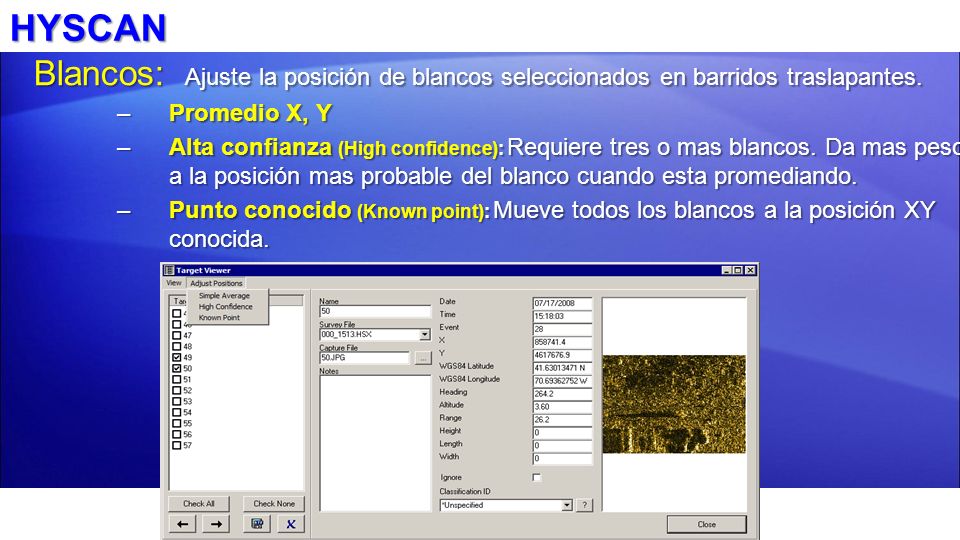Click the previous target left-arrow button
The image size is (960, 540).
coord(182,524)
